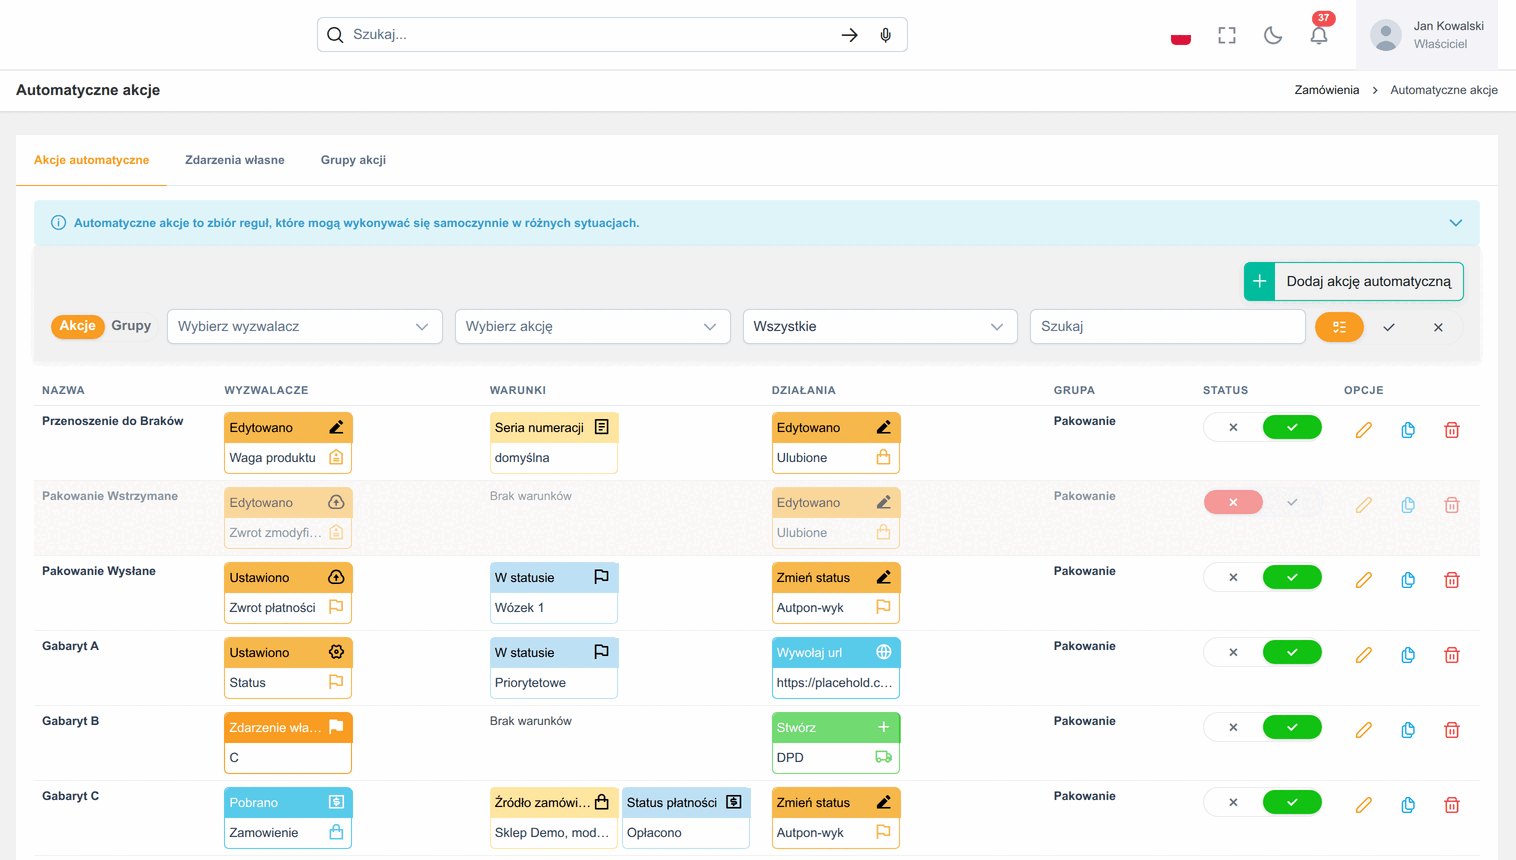Viewport: 1516px width, 860px height.
Task: Click Dodaj akcję automatyczną button
Action: point(1354,282)
